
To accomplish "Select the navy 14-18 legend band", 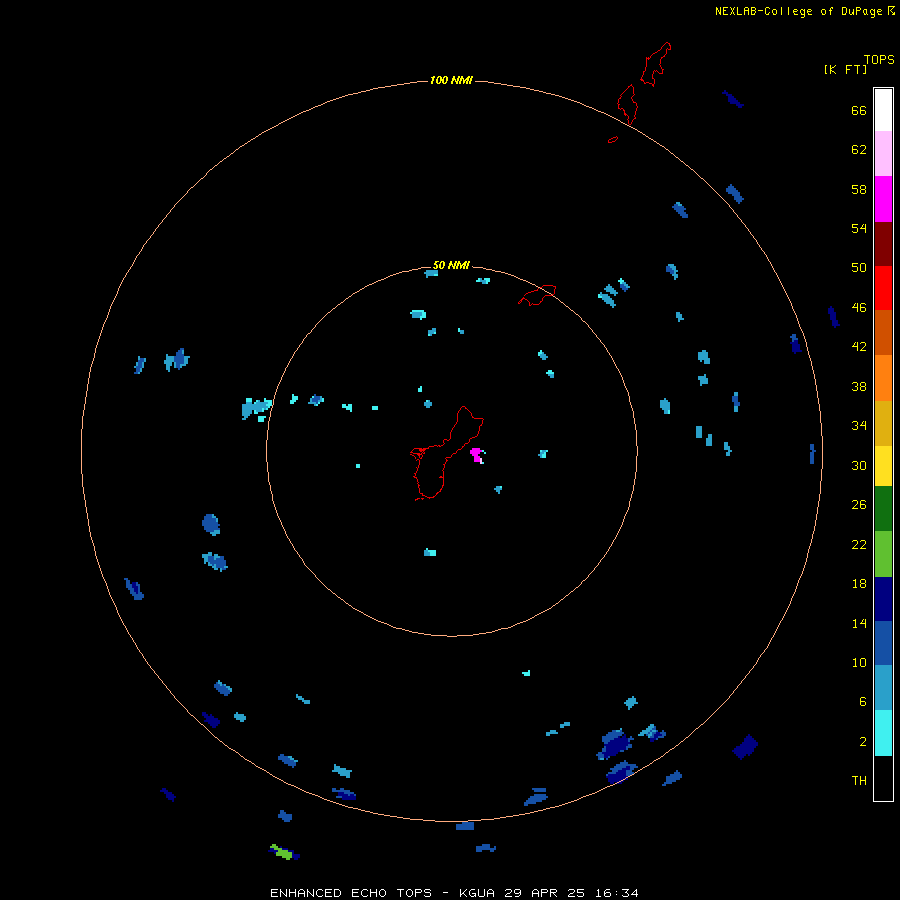I will [x=883, y=599].
